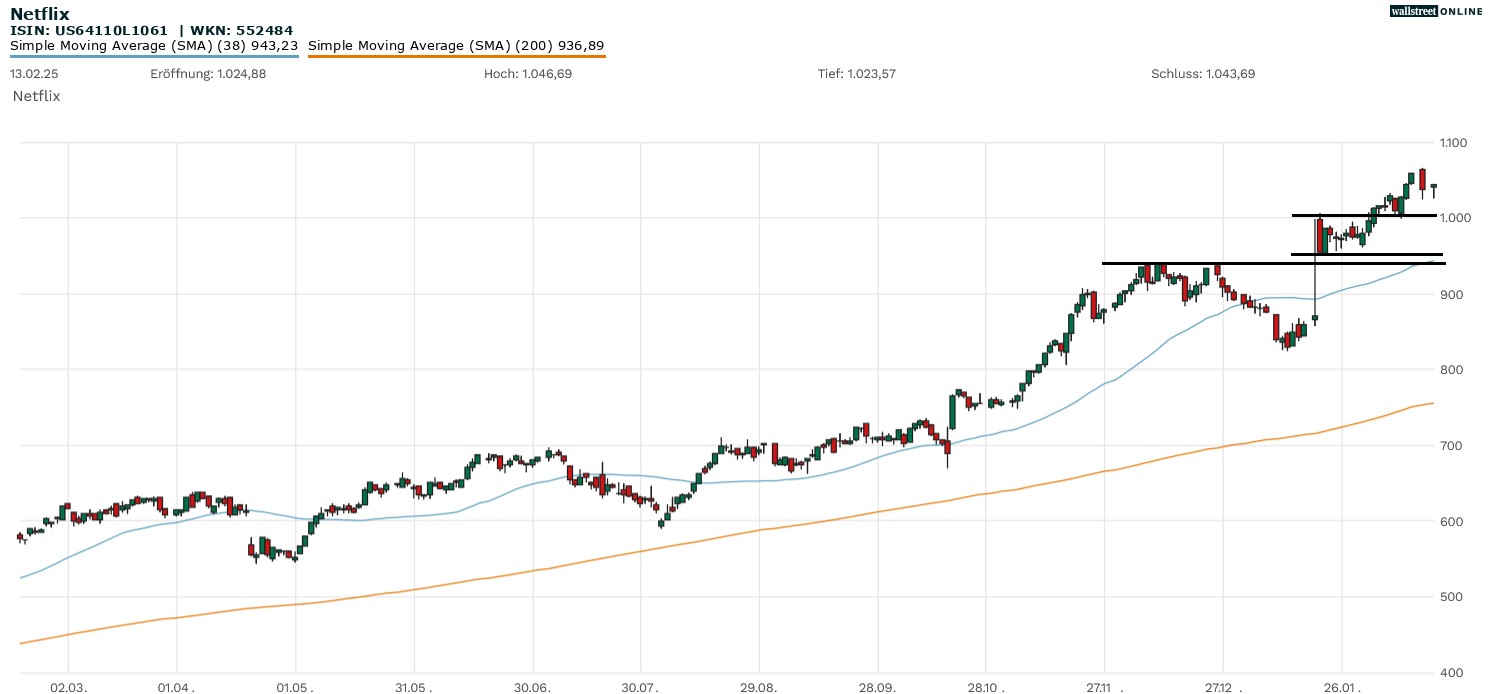Select the ISIN US64110L1061 text
1490x694 pixels.
(89, 30)
